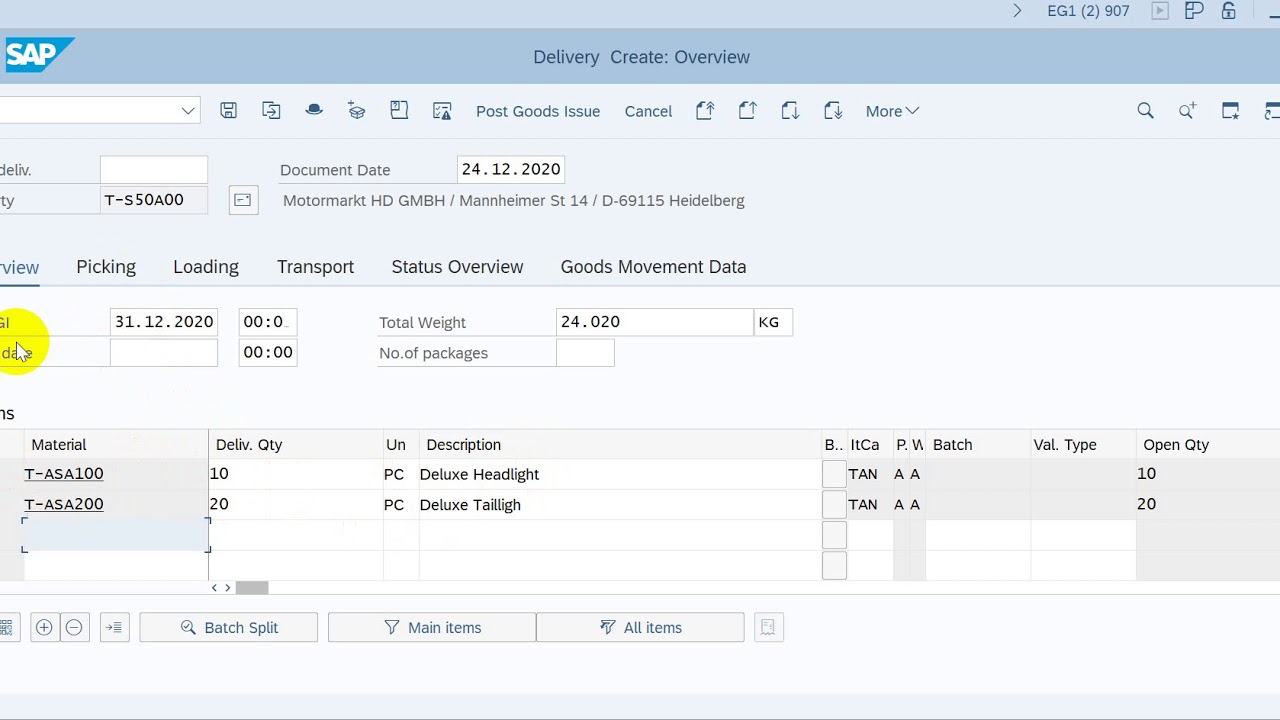Filter by Main items button

coord(432,627)
